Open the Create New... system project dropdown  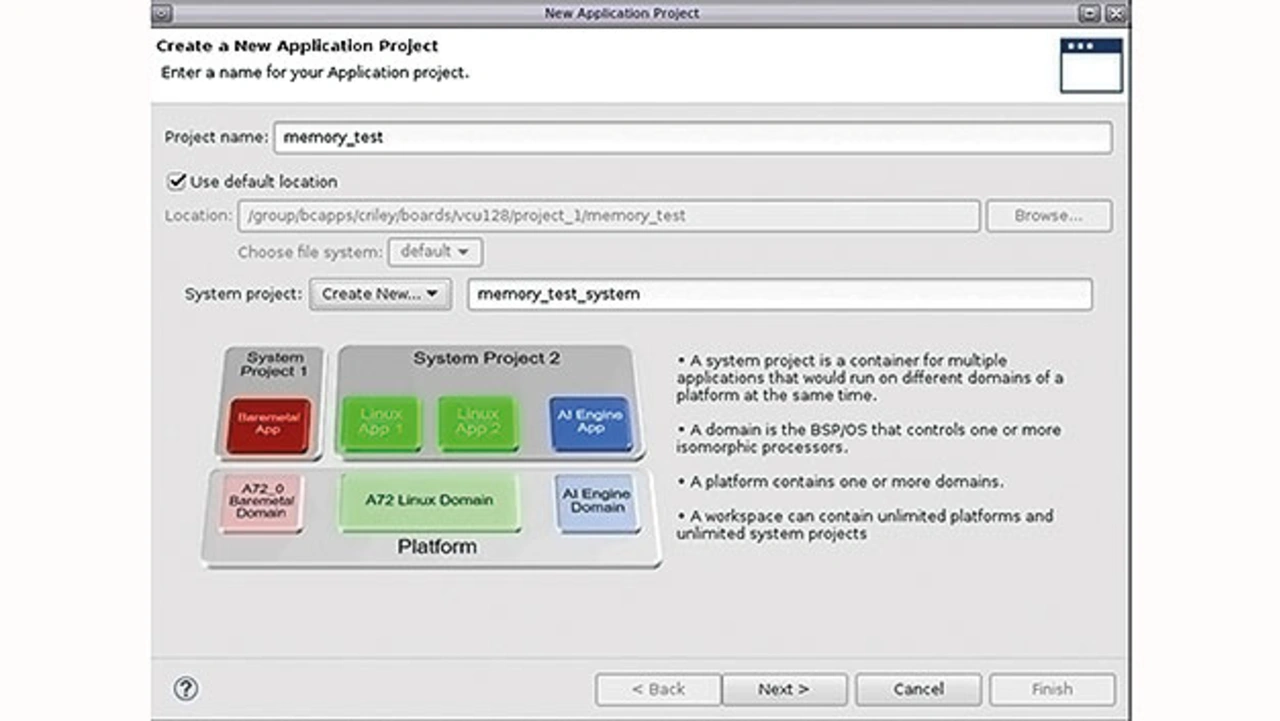tap(380, 294)
